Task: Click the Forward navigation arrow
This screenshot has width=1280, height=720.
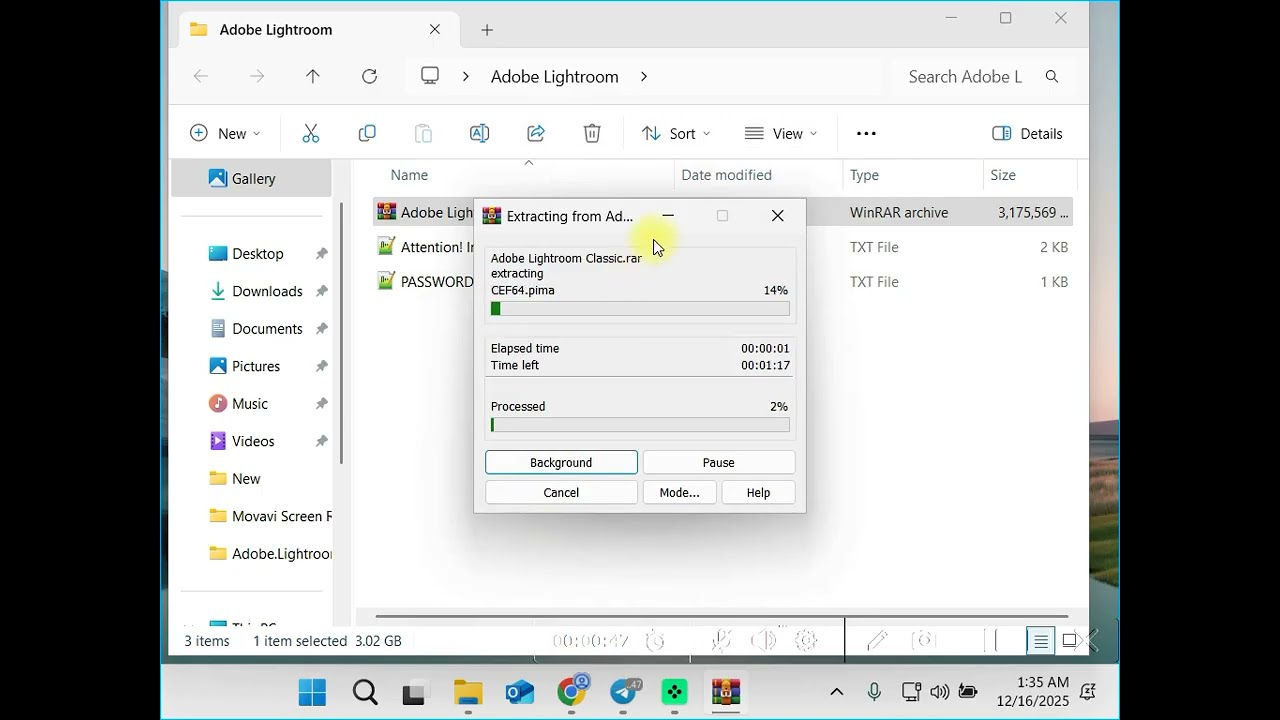Action: (257, 76)
